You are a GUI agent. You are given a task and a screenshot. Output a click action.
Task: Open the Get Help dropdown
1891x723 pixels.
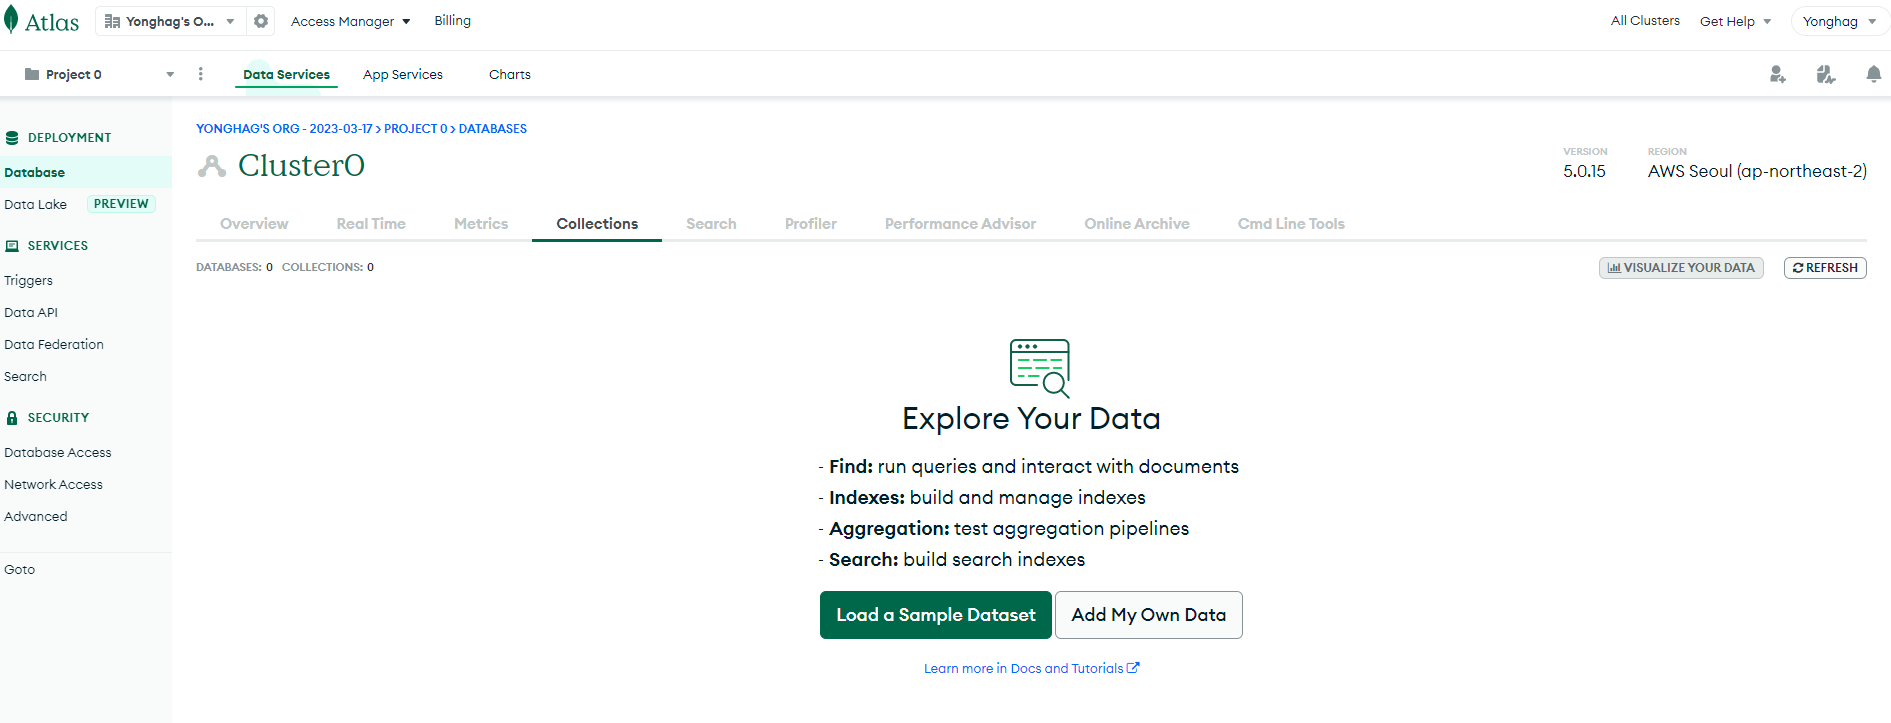tap(1735, 21)
